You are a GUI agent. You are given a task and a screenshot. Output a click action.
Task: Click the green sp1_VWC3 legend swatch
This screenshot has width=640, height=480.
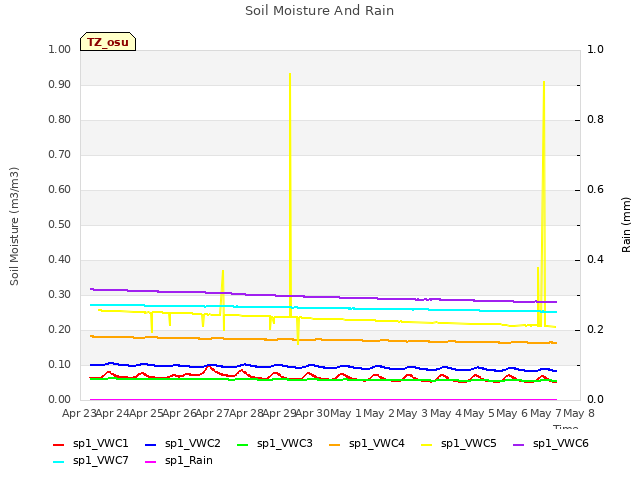243,445
